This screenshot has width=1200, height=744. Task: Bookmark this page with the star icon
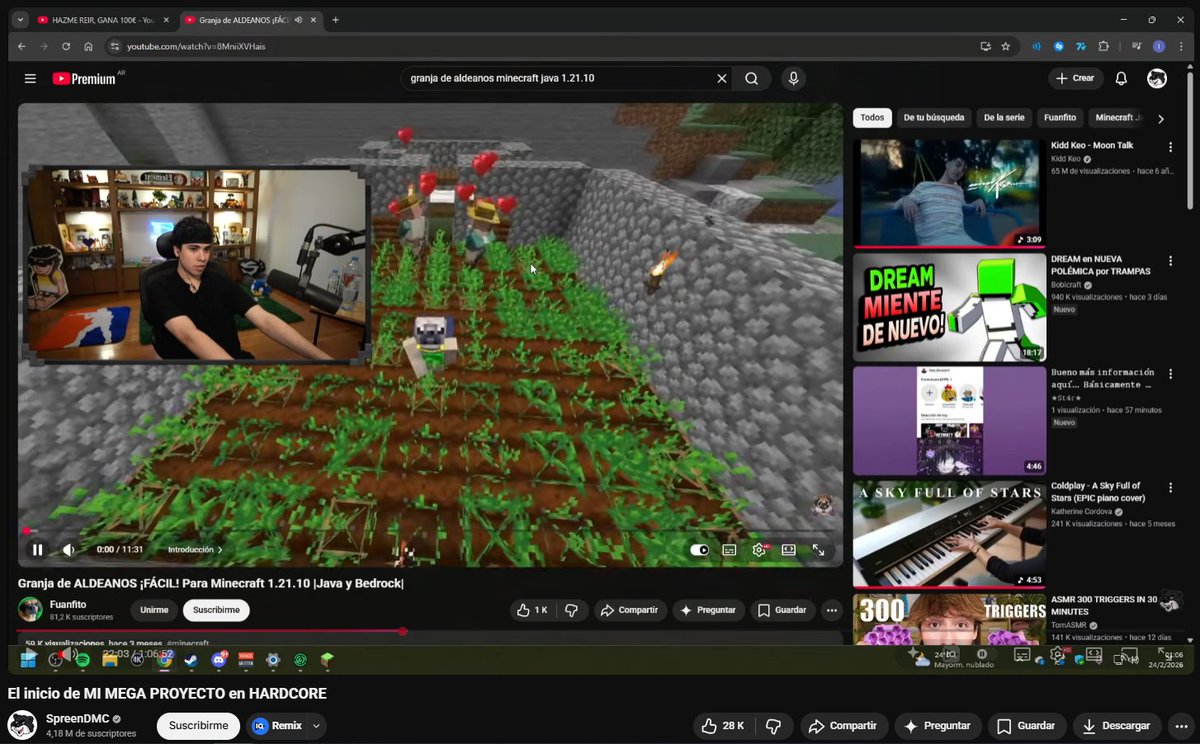click(x=1005, y=46)
